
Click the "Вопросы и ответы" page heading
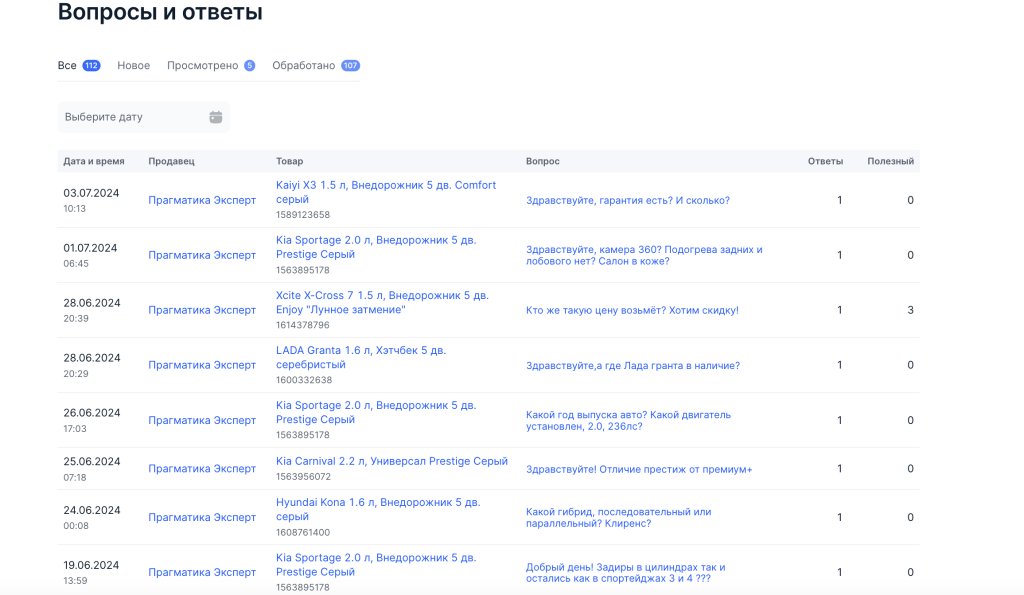[x=160, y=12]
